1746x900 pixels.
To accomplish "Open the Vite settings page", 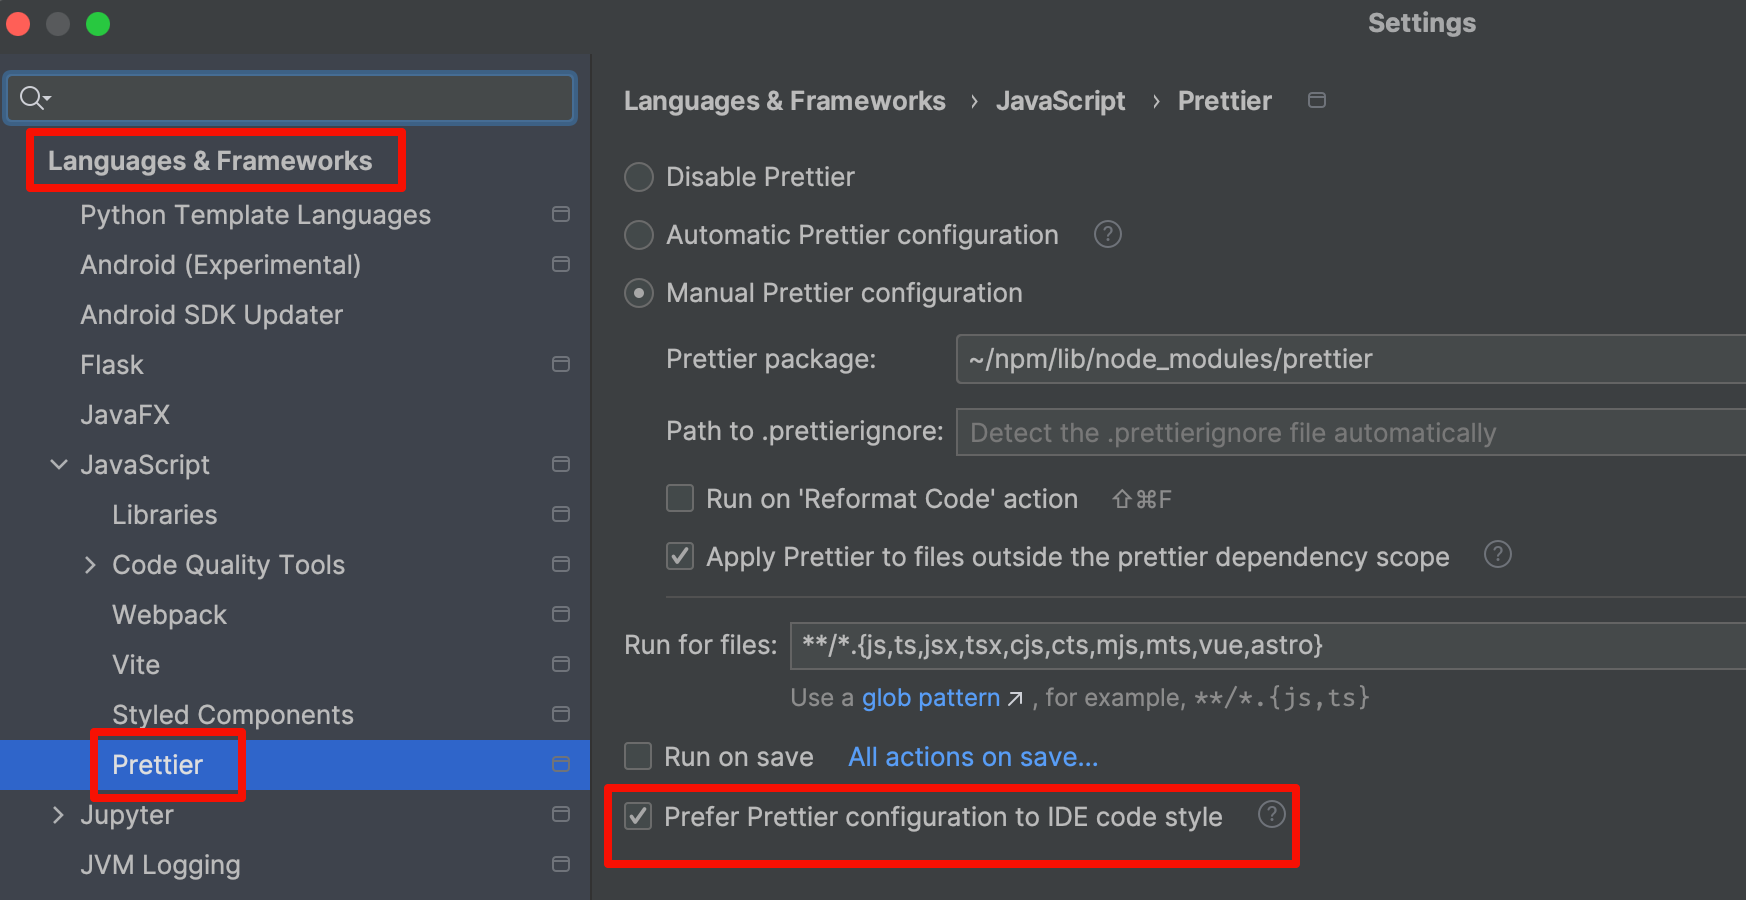I will (136, 665).
